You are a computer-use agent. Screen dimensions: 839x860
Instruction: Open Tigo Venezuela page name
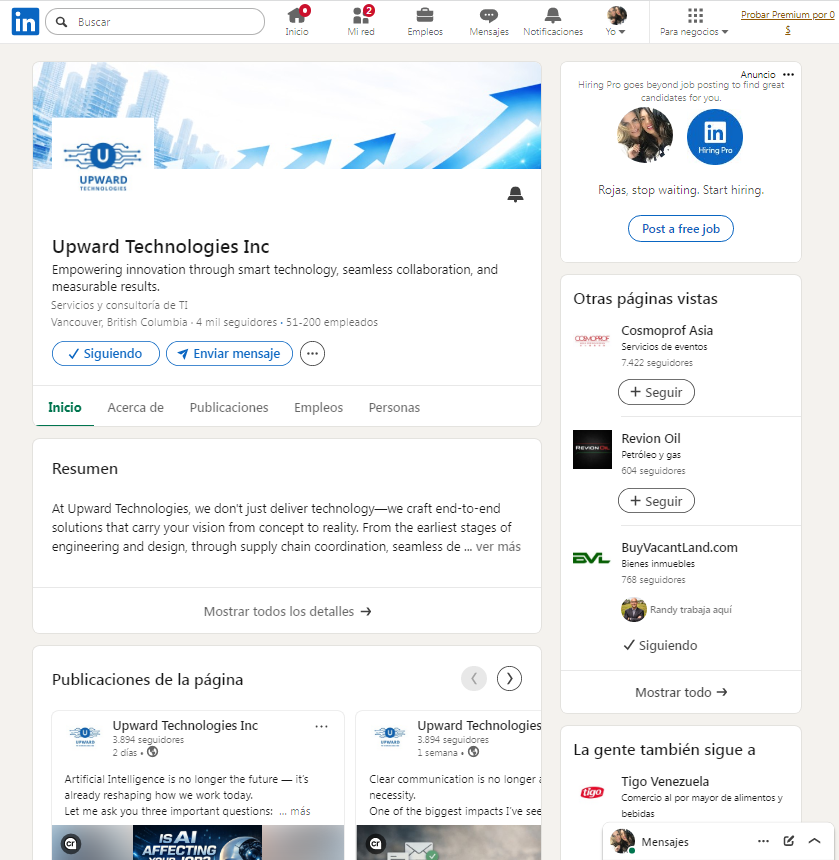point(665,782)
